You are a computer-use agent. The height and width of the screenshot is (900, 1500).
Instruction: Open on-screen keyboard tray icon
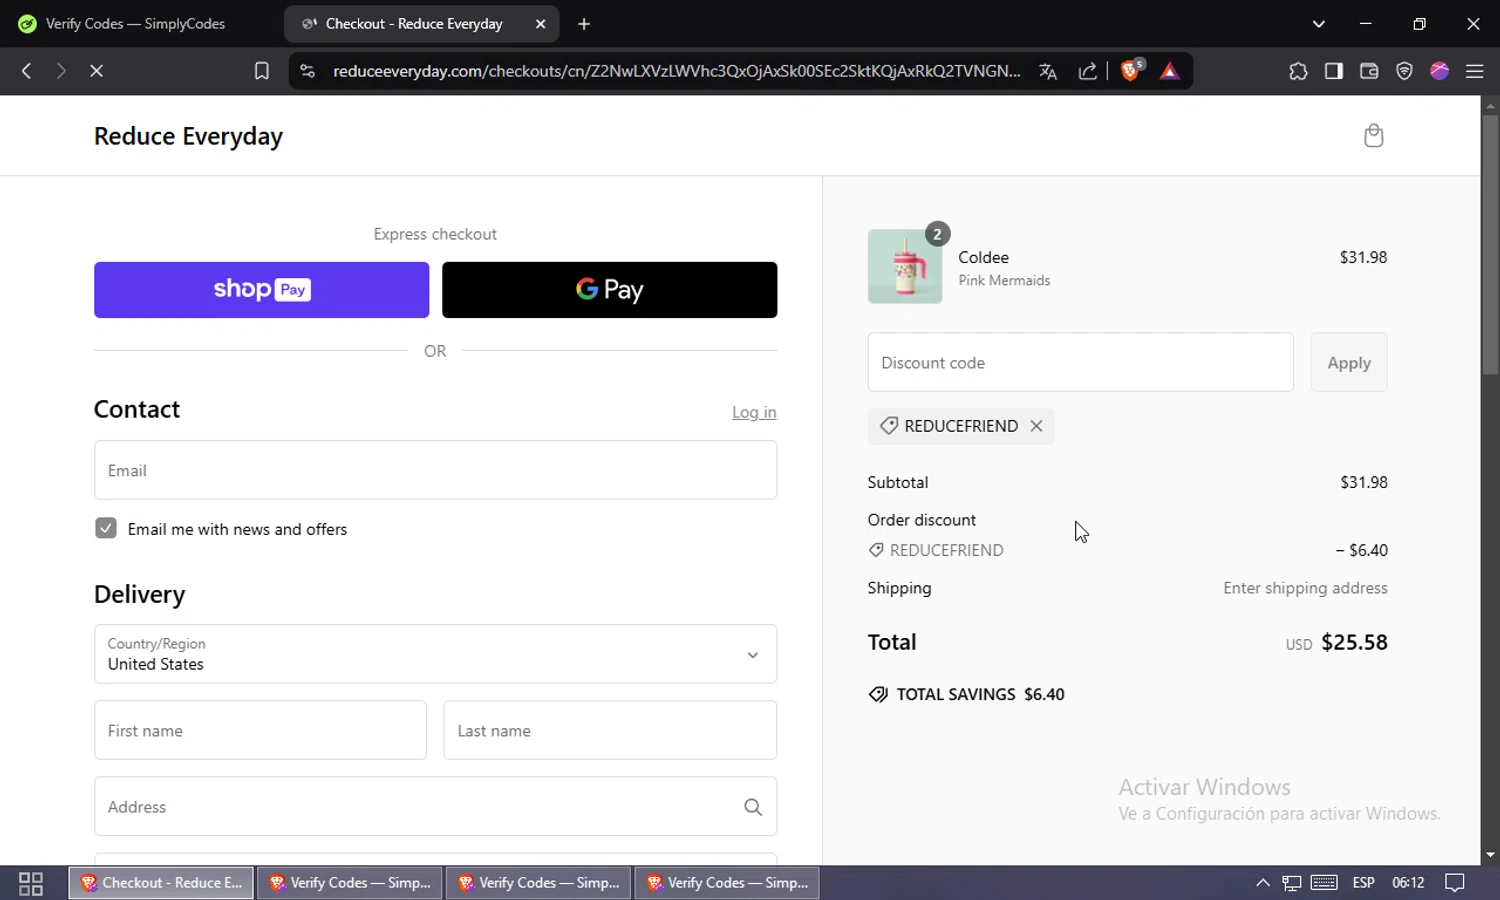pyautogui.click(x=1324, y=883)
